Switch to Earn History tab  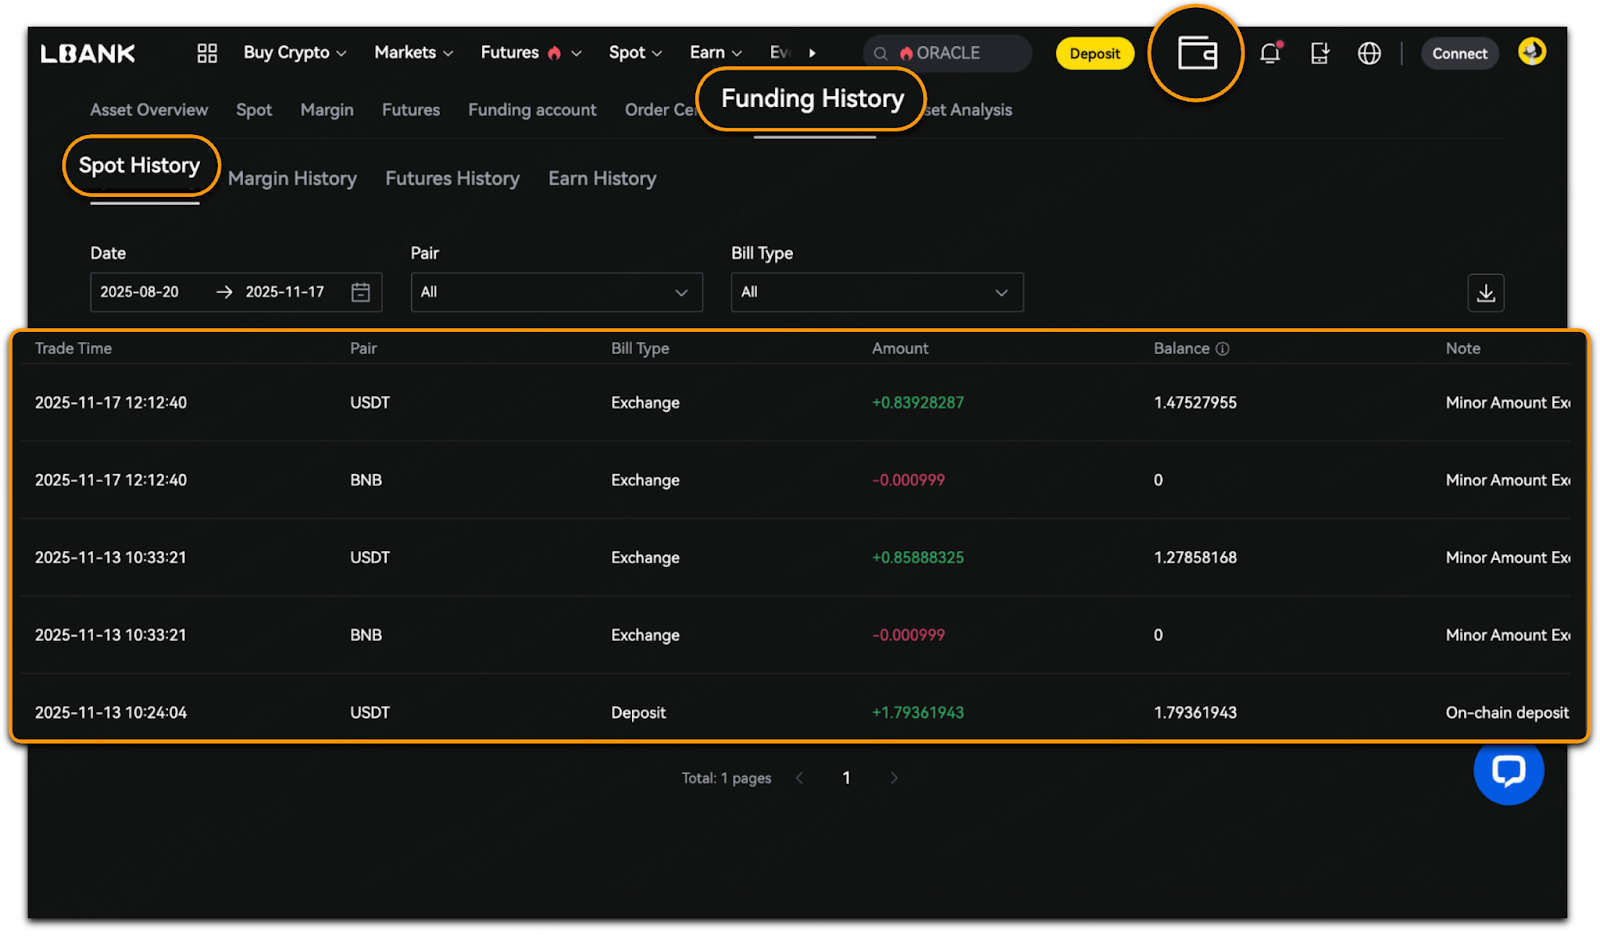point(602,179)
